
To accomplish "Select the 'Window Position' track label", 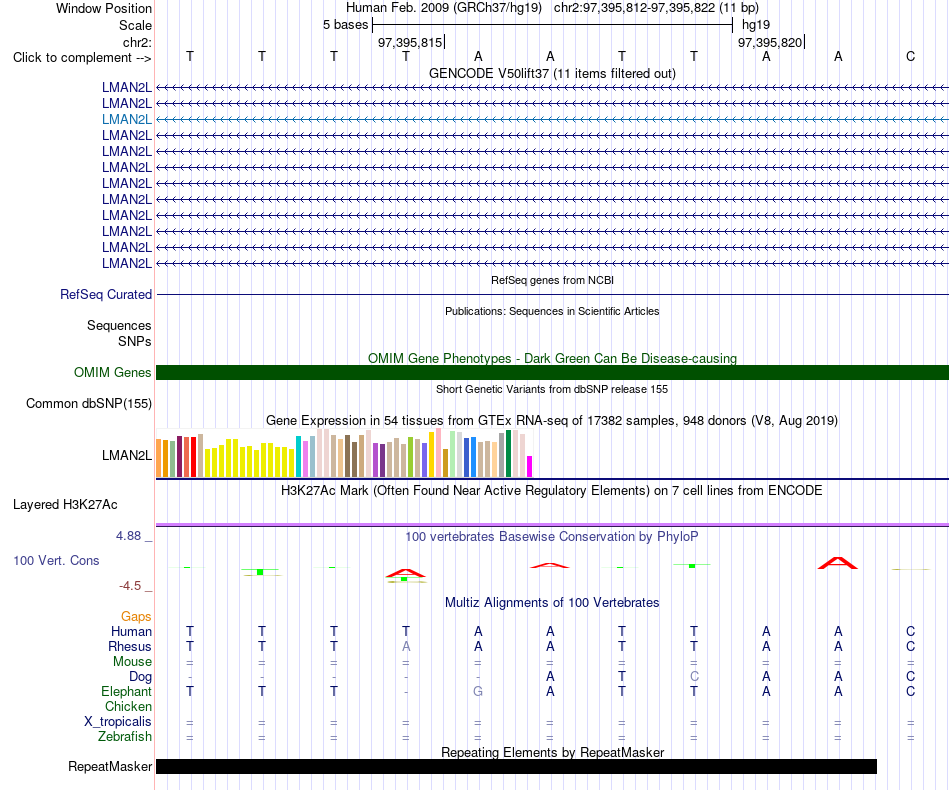I will click(104, 8).
